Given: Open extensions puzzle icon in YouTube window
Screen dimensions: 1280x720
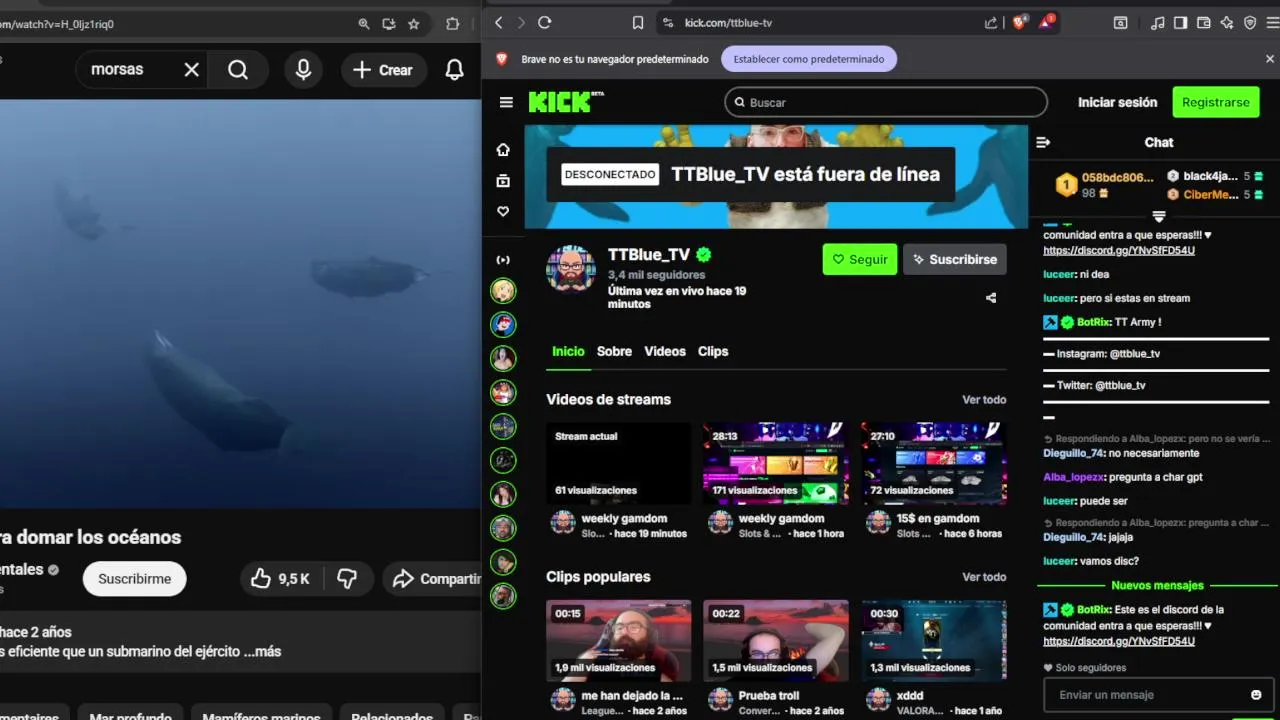Looking at the screenshot, I should [453, 23].
